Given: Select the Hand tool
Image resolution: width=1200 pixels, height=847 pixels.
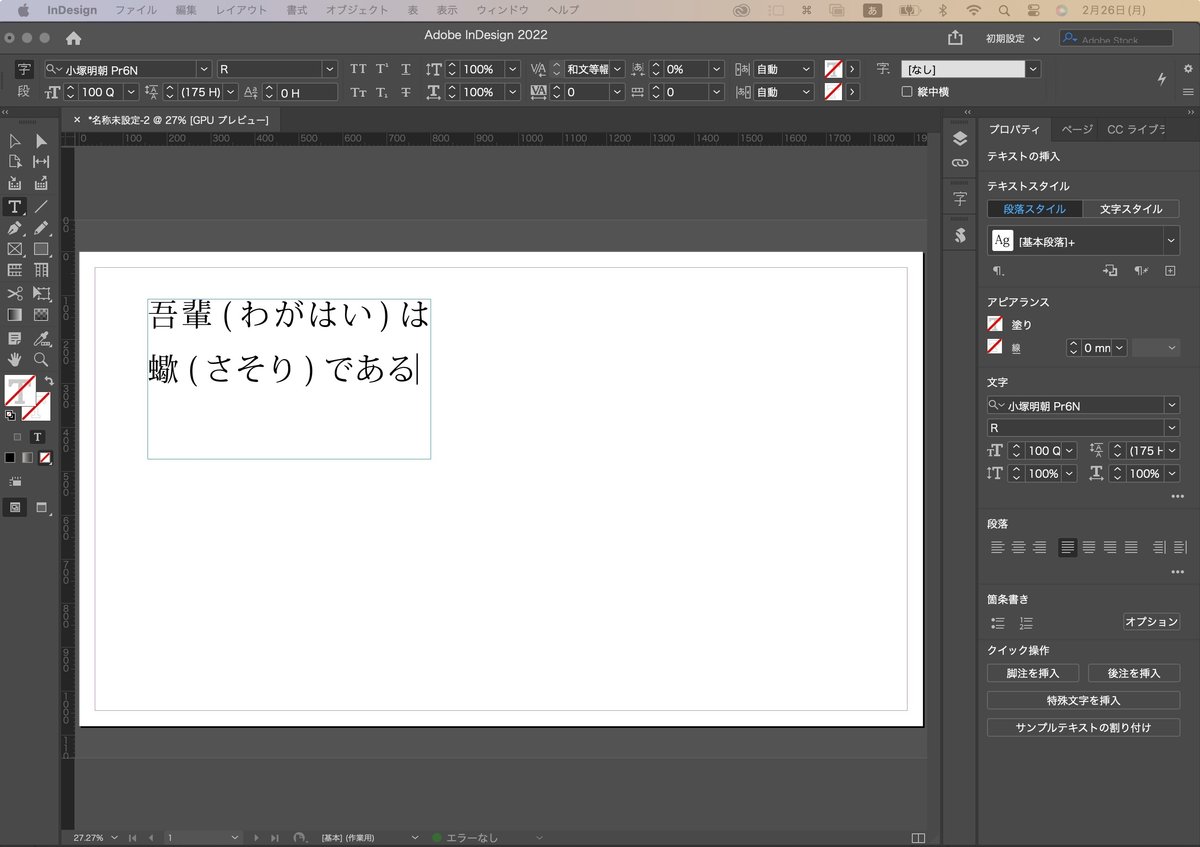Looking at the screenshot, I should click(14, 359).
